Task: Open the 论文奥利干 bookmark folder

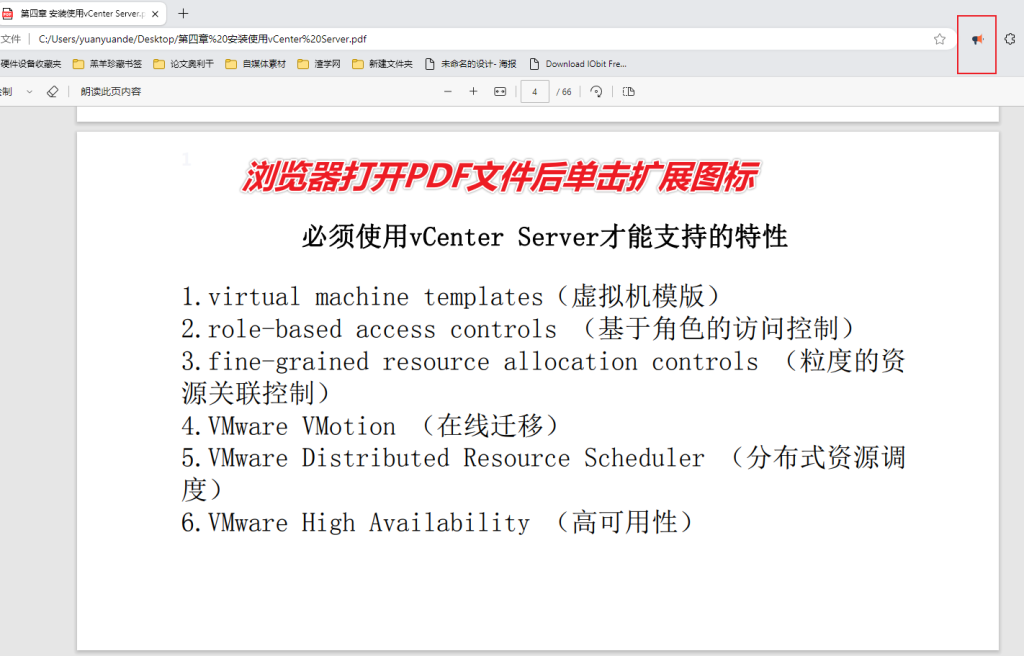Action: click(x=183, y=63)
